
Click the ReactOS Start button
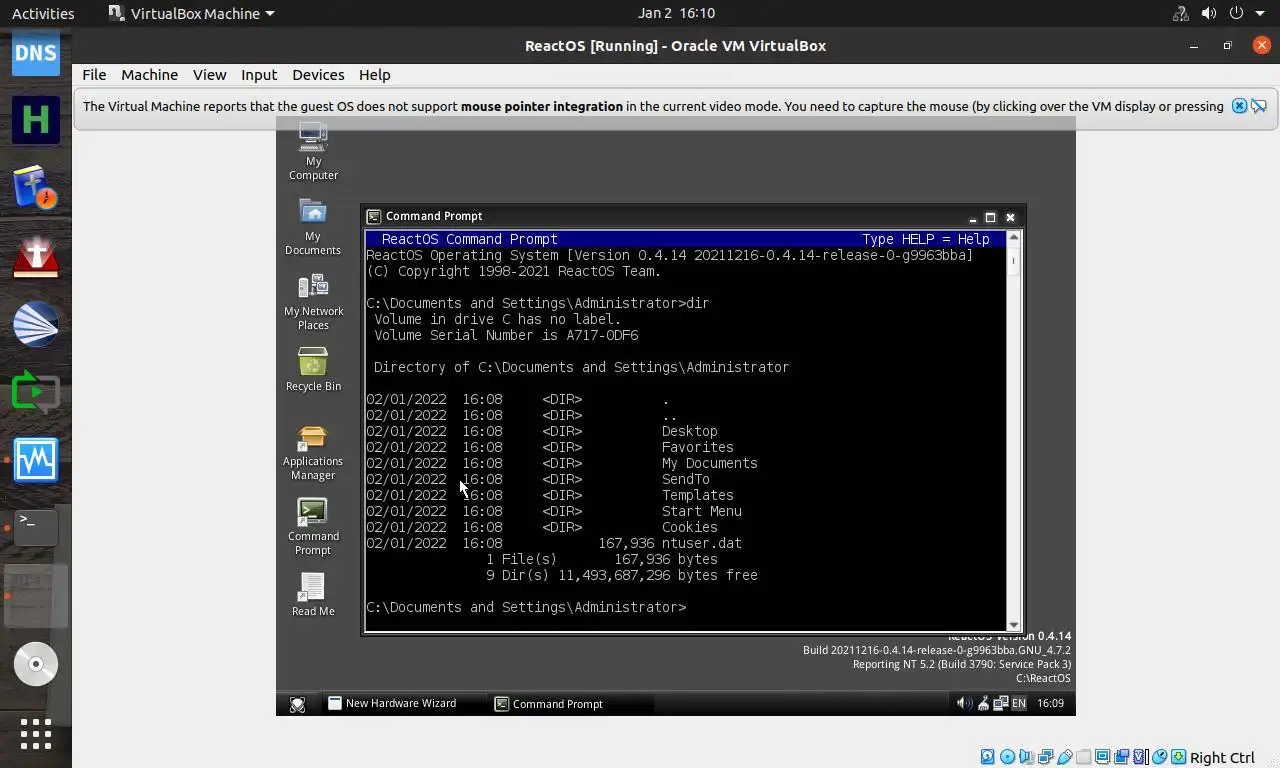click(x=297, y=704)
